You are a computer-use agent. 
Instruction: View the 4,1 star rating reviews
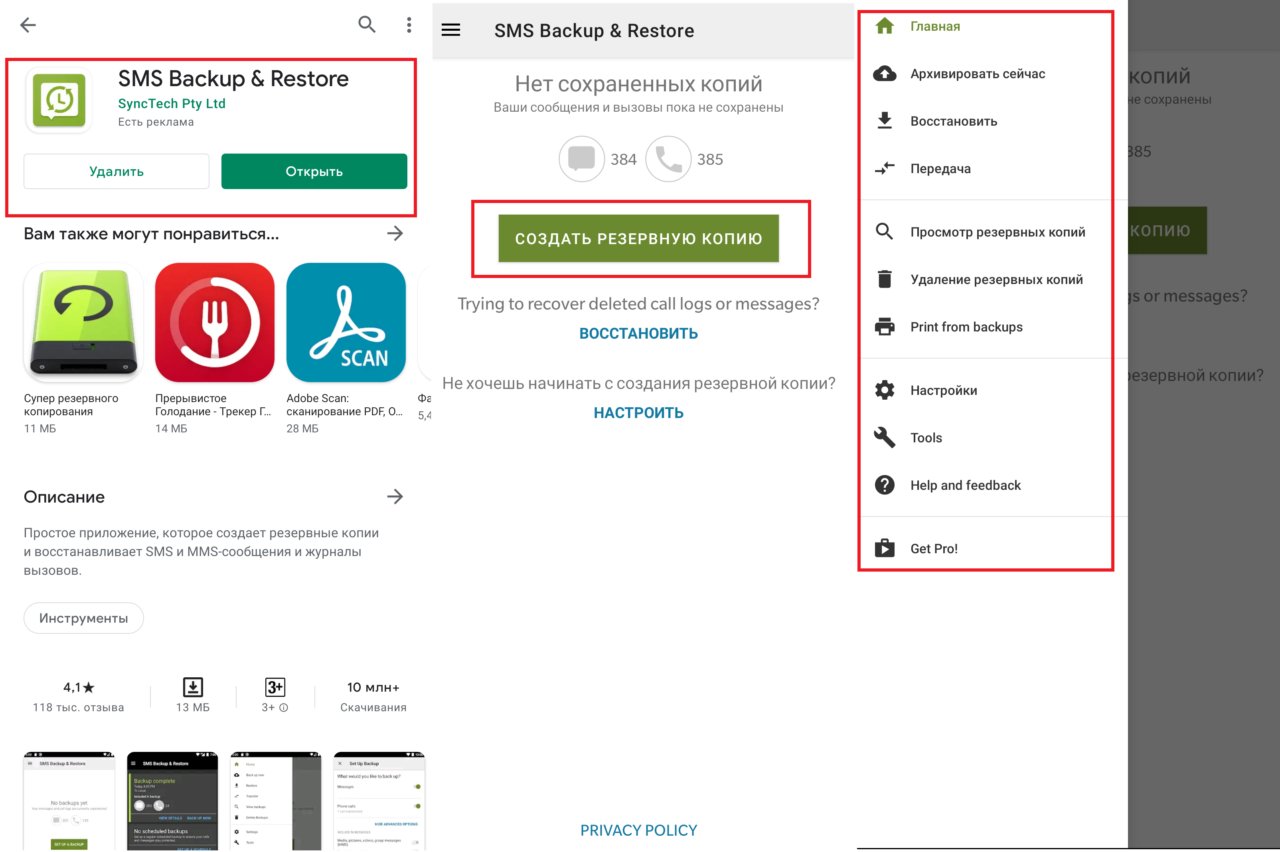click(79, 696)
